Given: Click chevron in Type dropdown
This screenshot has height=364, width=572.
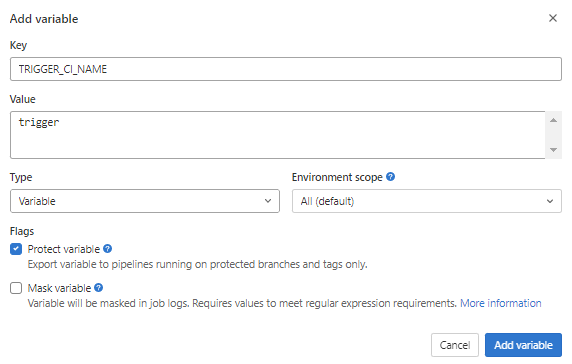Looking at the screenshot, I should click(268, 201).
